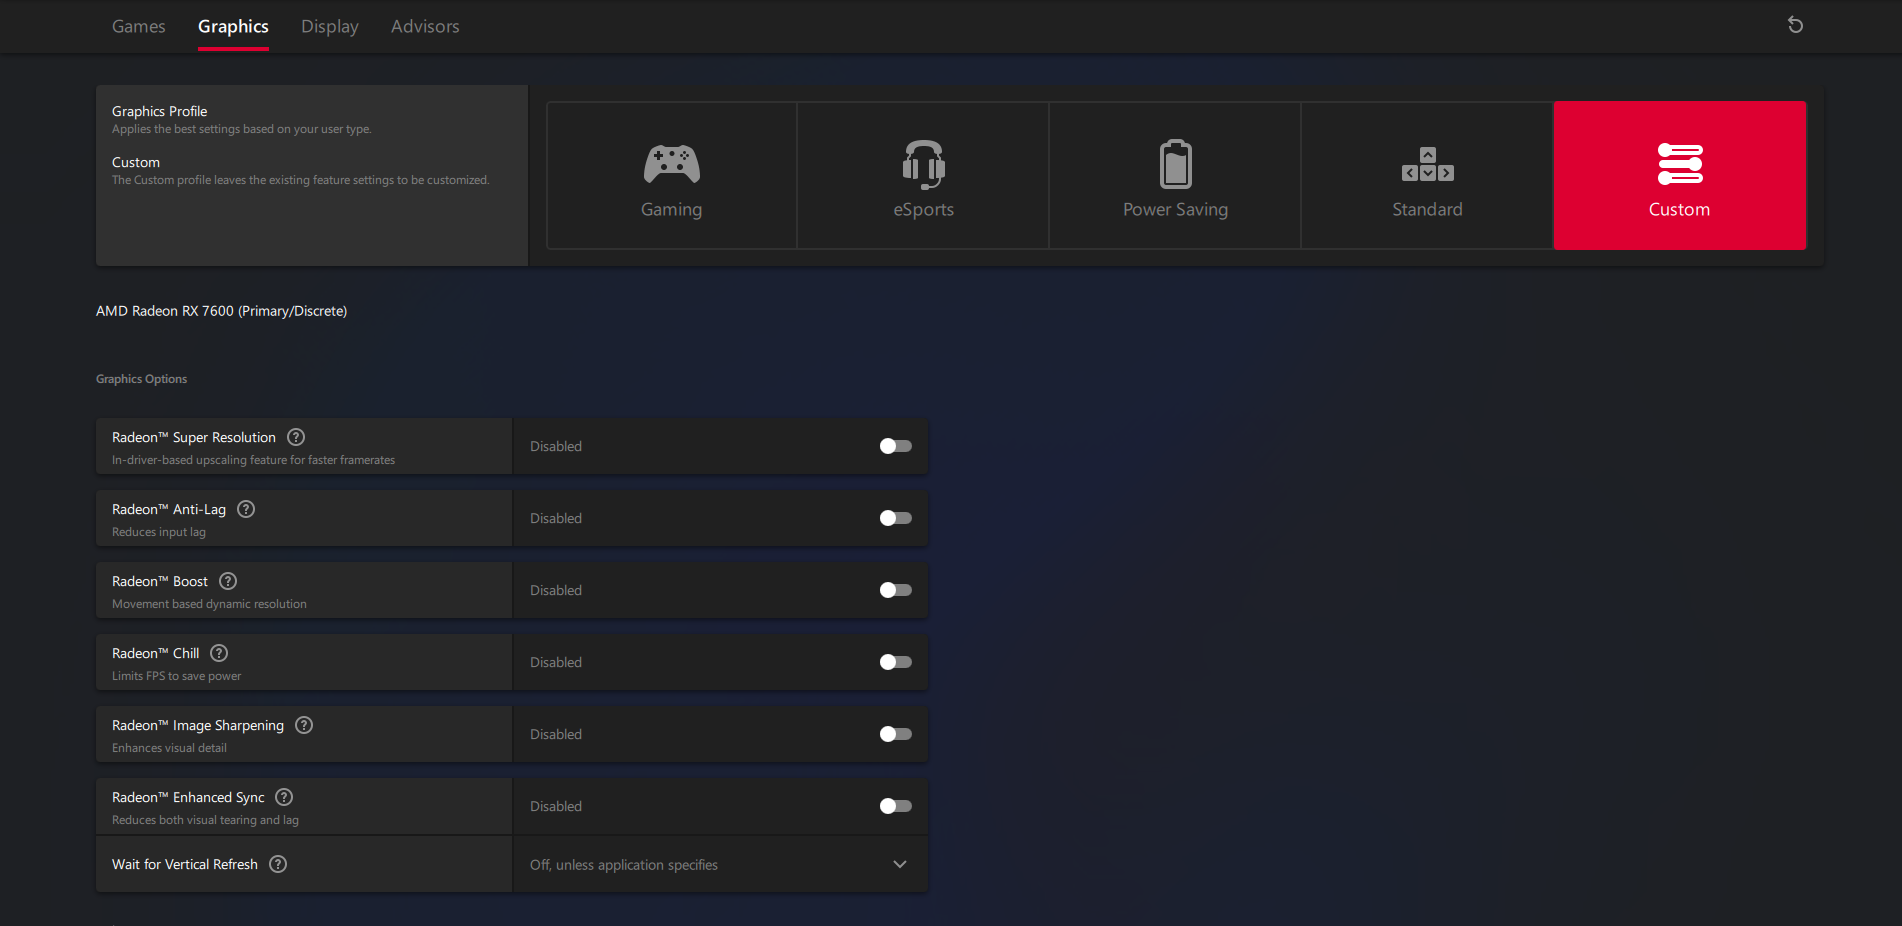
Task: Choose the eSports headset icon
Action: [924, 164]
